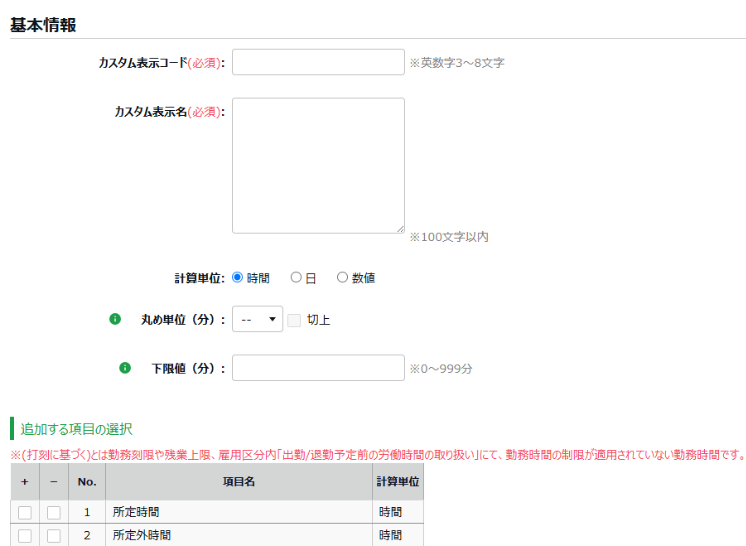This screenshot has width=746, height=546.
Task: Check the plus checkbox for 所定時間 row
Action: tap(25, 512)
